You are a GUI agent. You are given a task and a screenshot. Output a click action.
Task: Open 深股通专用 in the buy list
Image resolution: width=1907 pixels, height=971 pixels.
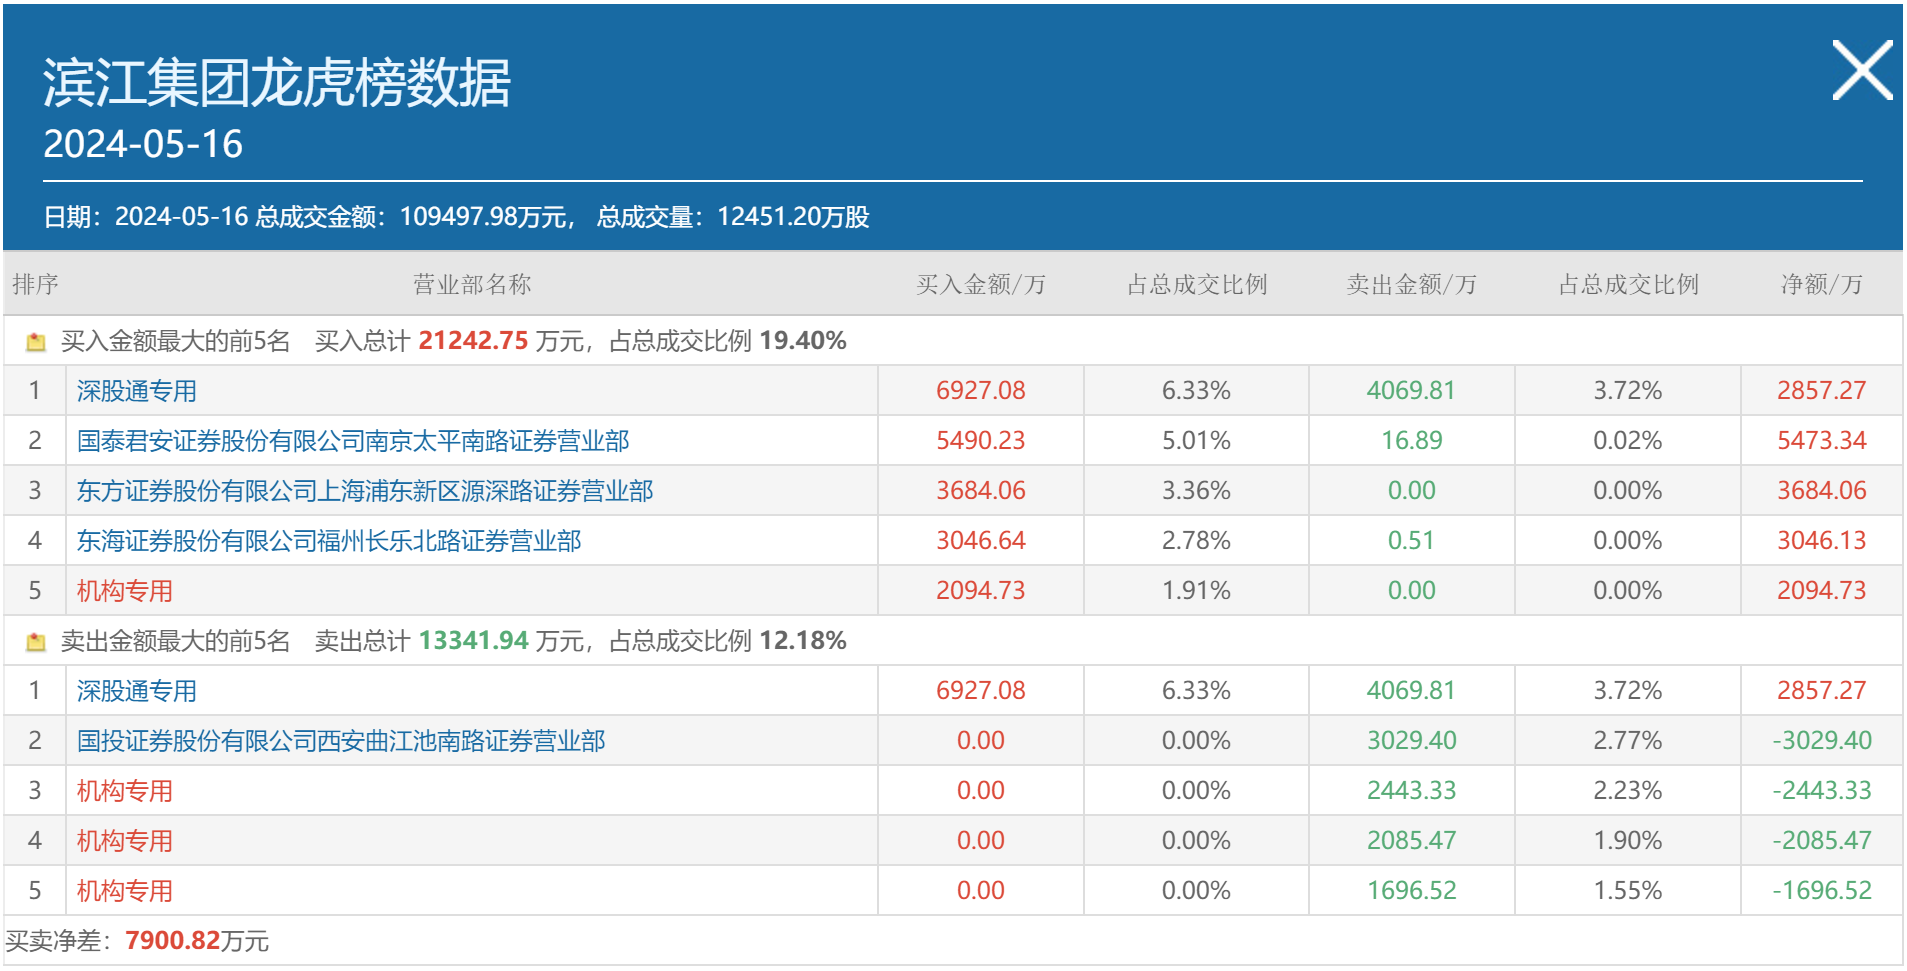point(137,391)
